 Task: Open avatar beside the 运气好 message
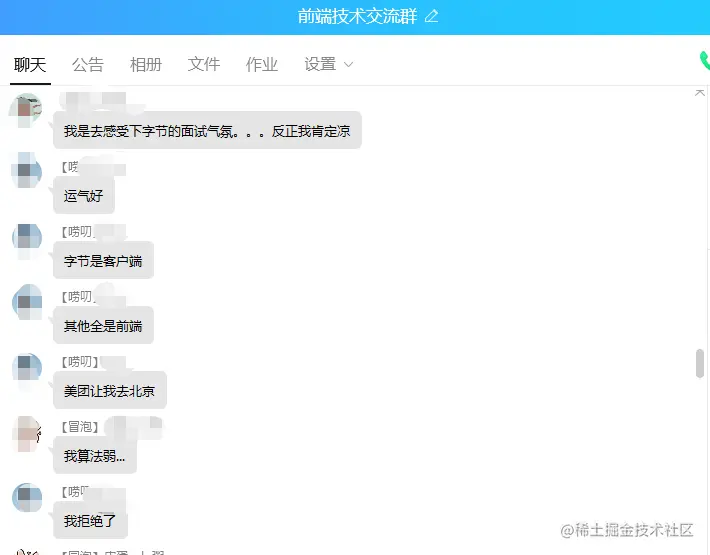(27, 171)
